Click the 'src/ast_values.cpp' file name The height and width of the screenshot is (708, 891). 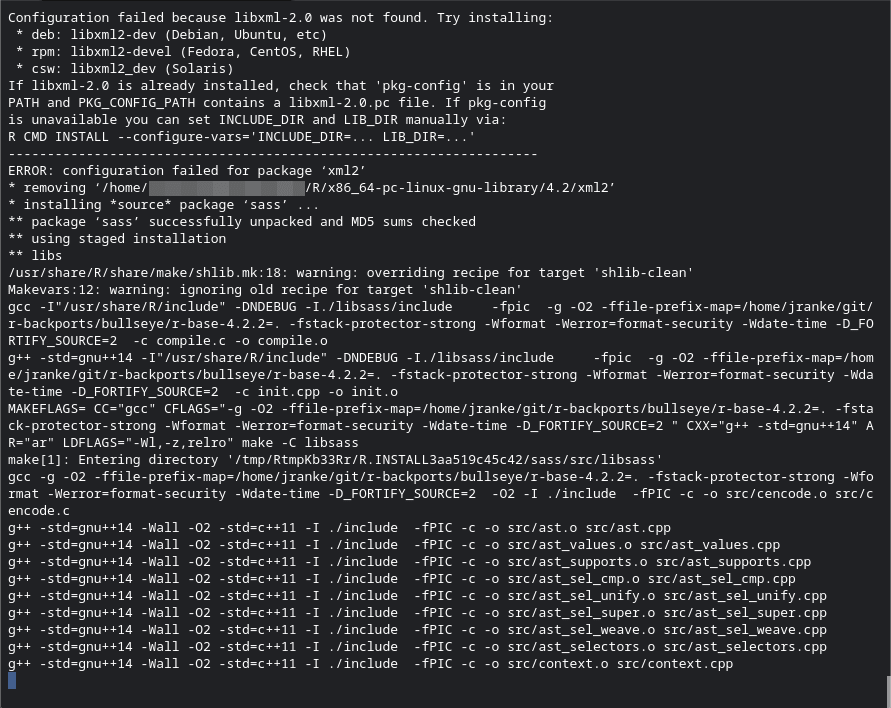(x=710, y=545)
